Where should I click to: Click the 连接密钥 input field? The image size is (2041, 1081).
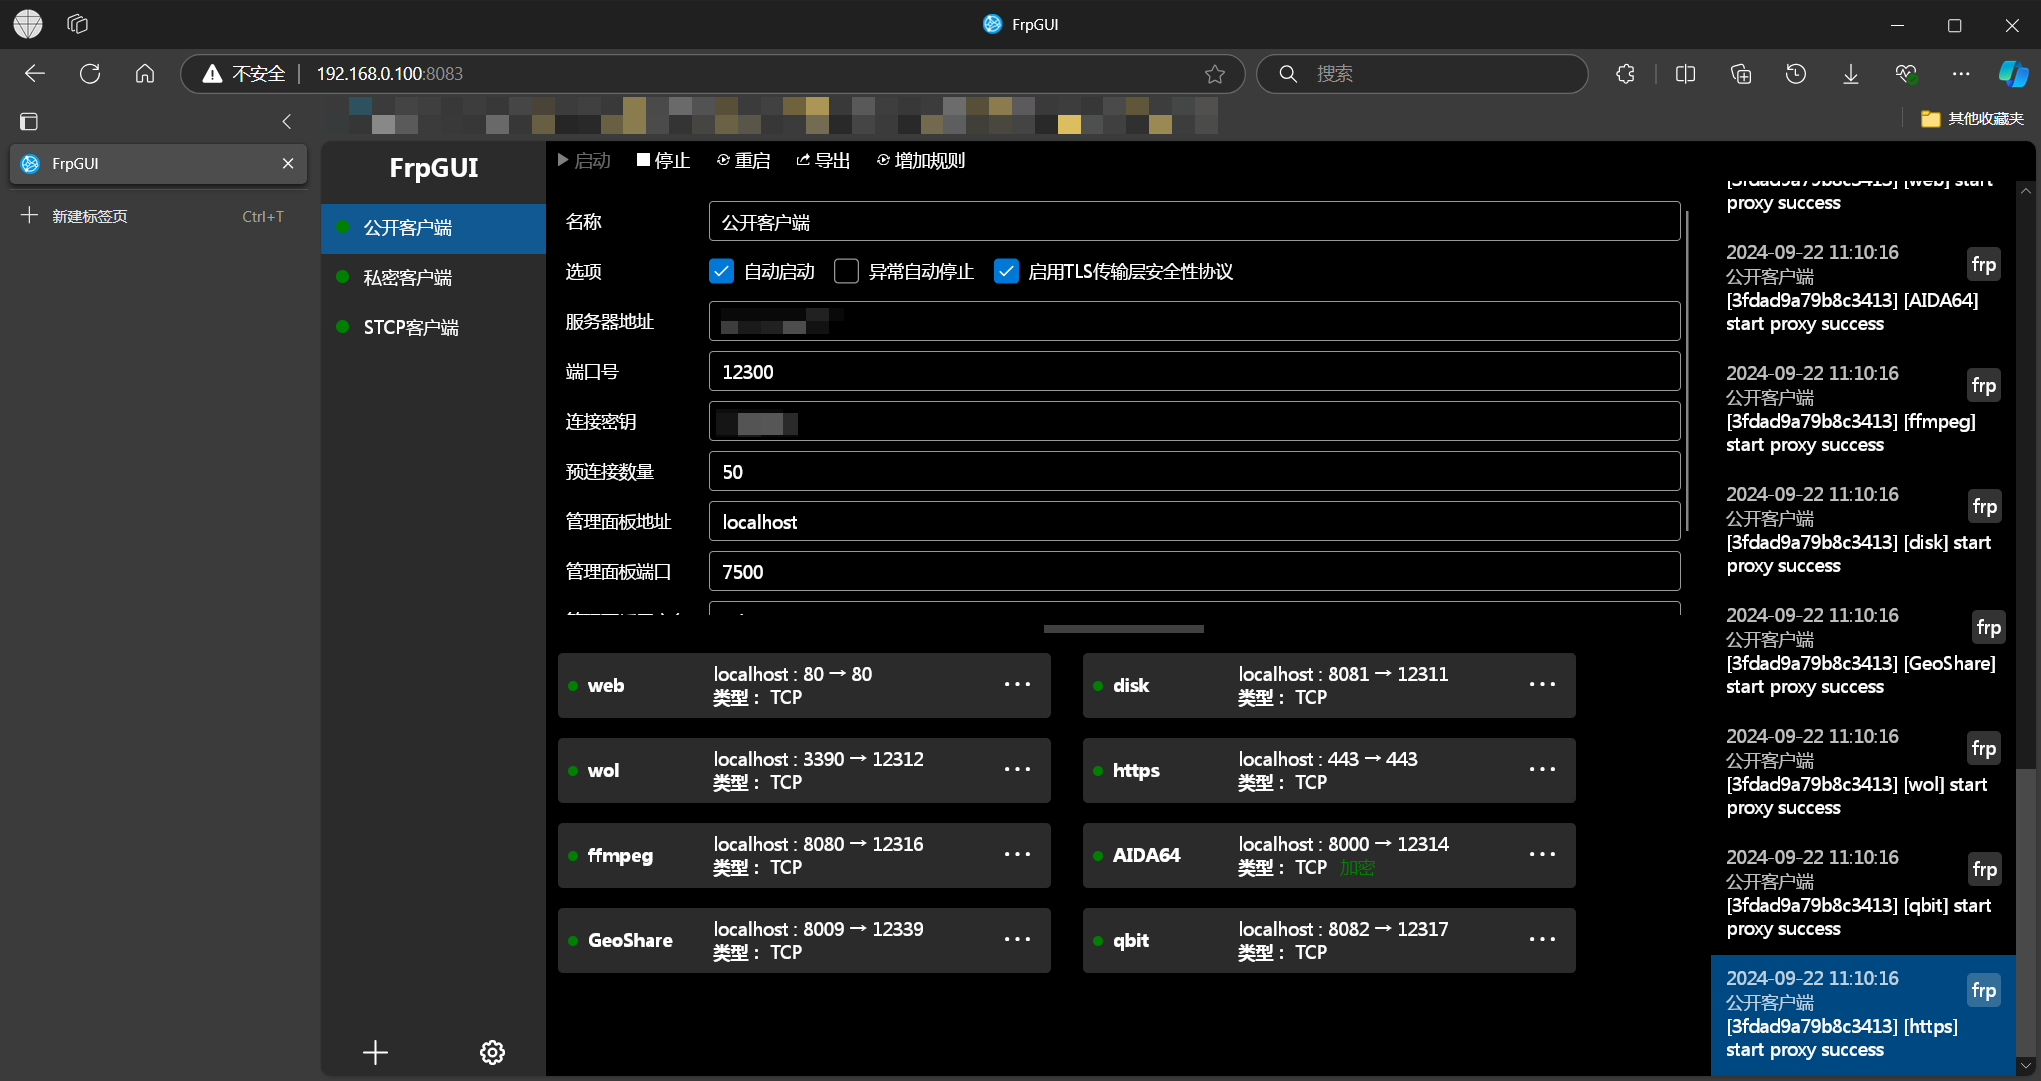tap(1194, 422)
